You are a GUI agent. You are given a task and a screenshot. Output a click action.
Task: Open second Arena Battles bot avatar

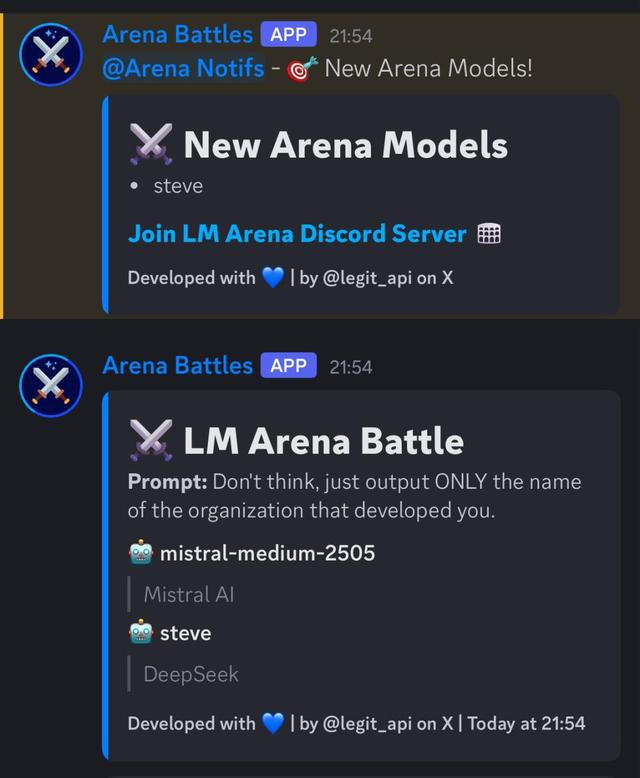pyautogui.click(x=51, y=385)
